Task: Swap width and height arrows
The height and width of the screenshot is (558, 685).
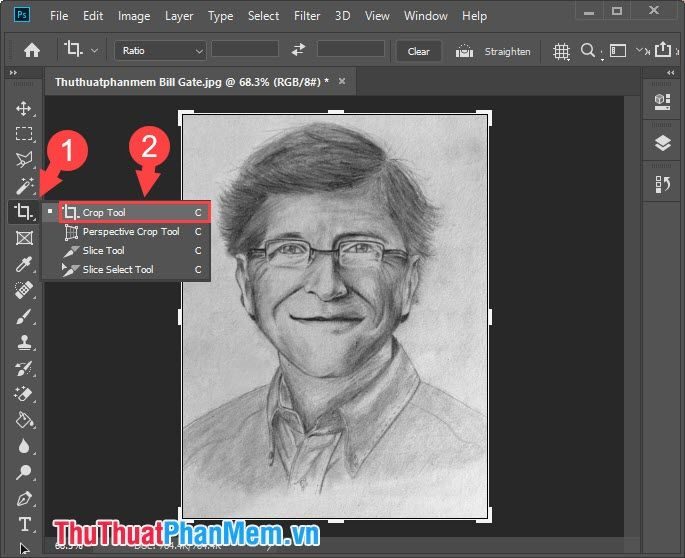Action: [x=298, y=50]
